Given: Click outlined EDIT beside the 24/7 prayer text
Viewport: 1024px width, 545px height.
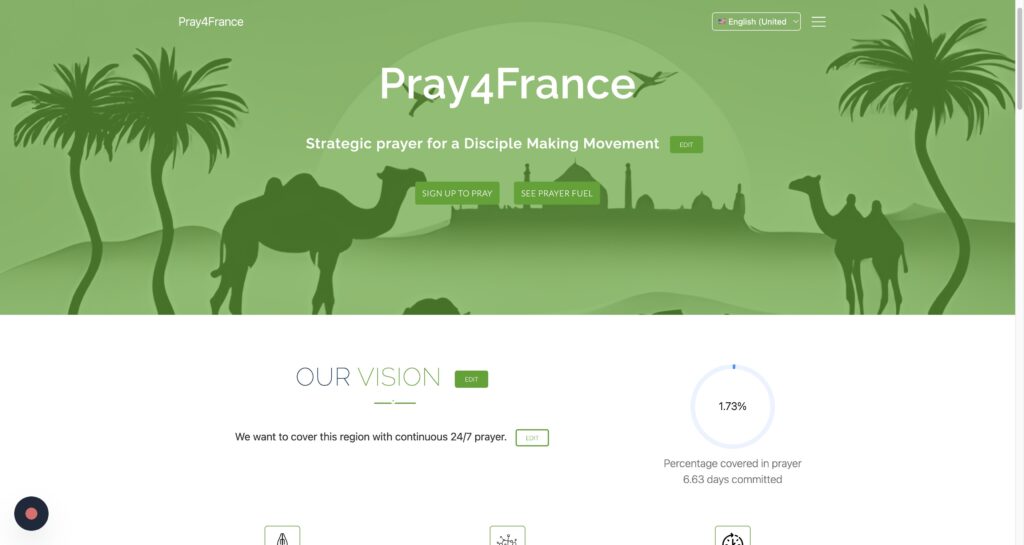Looking at the screenshot, I should click(532, 438).
